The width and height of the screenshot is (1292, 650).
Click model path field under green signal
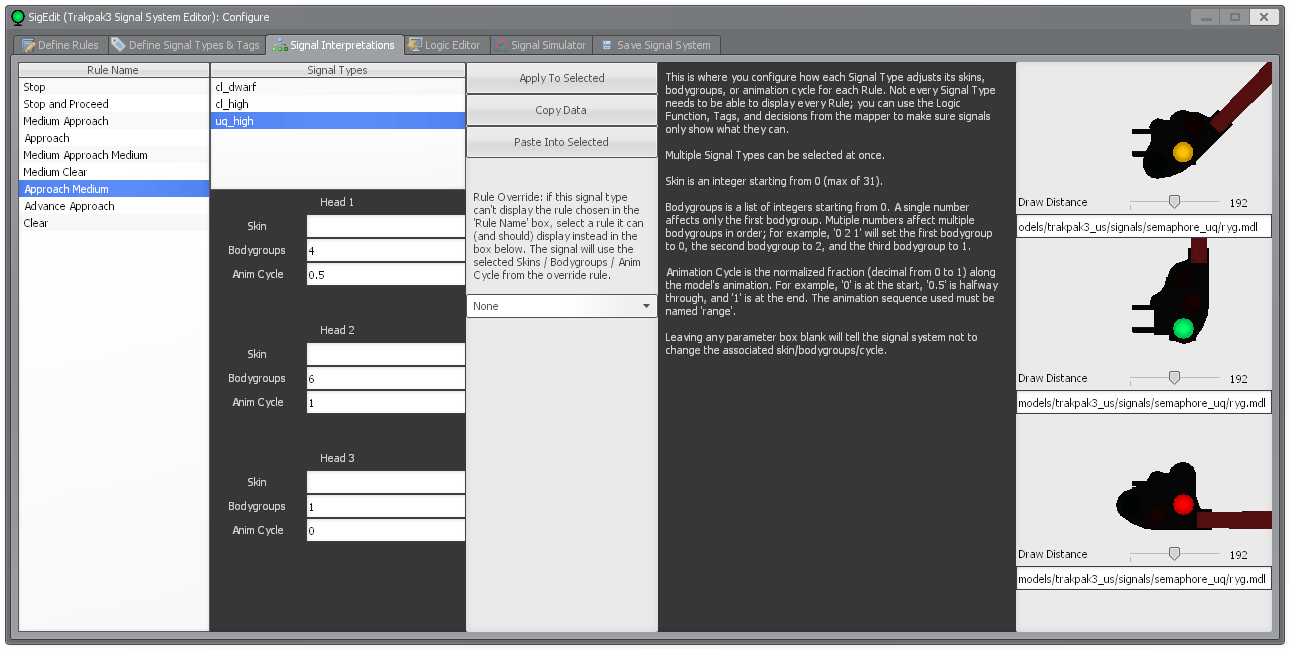tap(1144, 403)
